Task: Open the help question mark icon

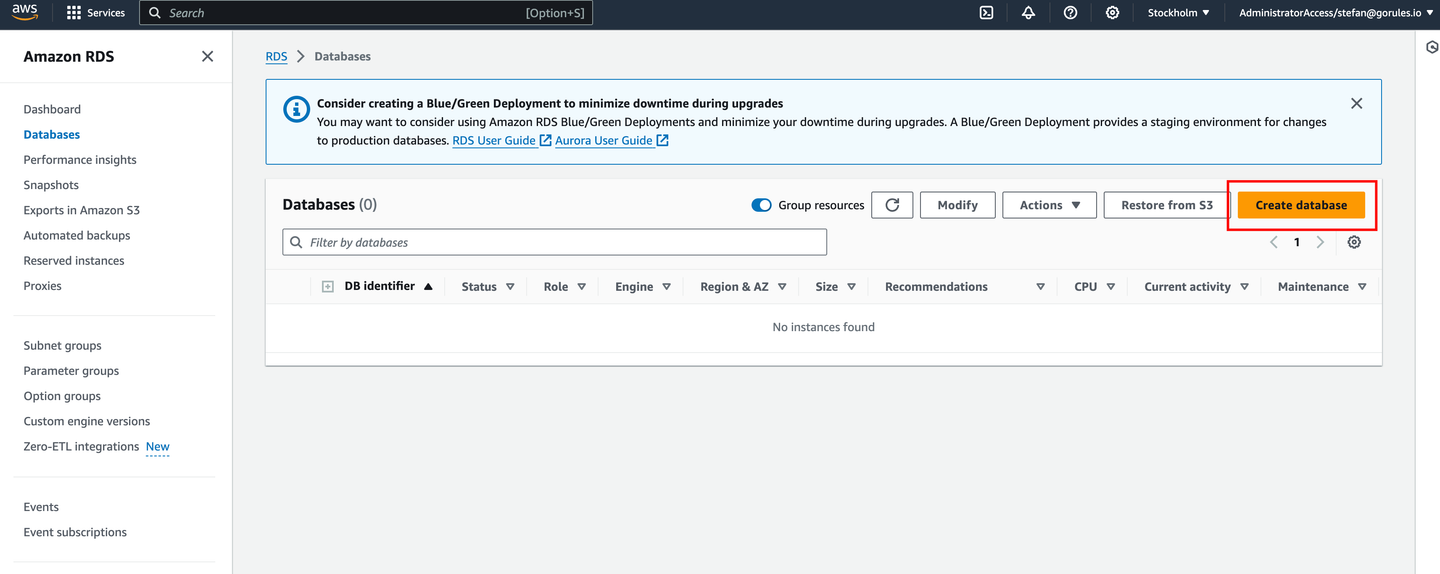Action: click(1070, 13)
